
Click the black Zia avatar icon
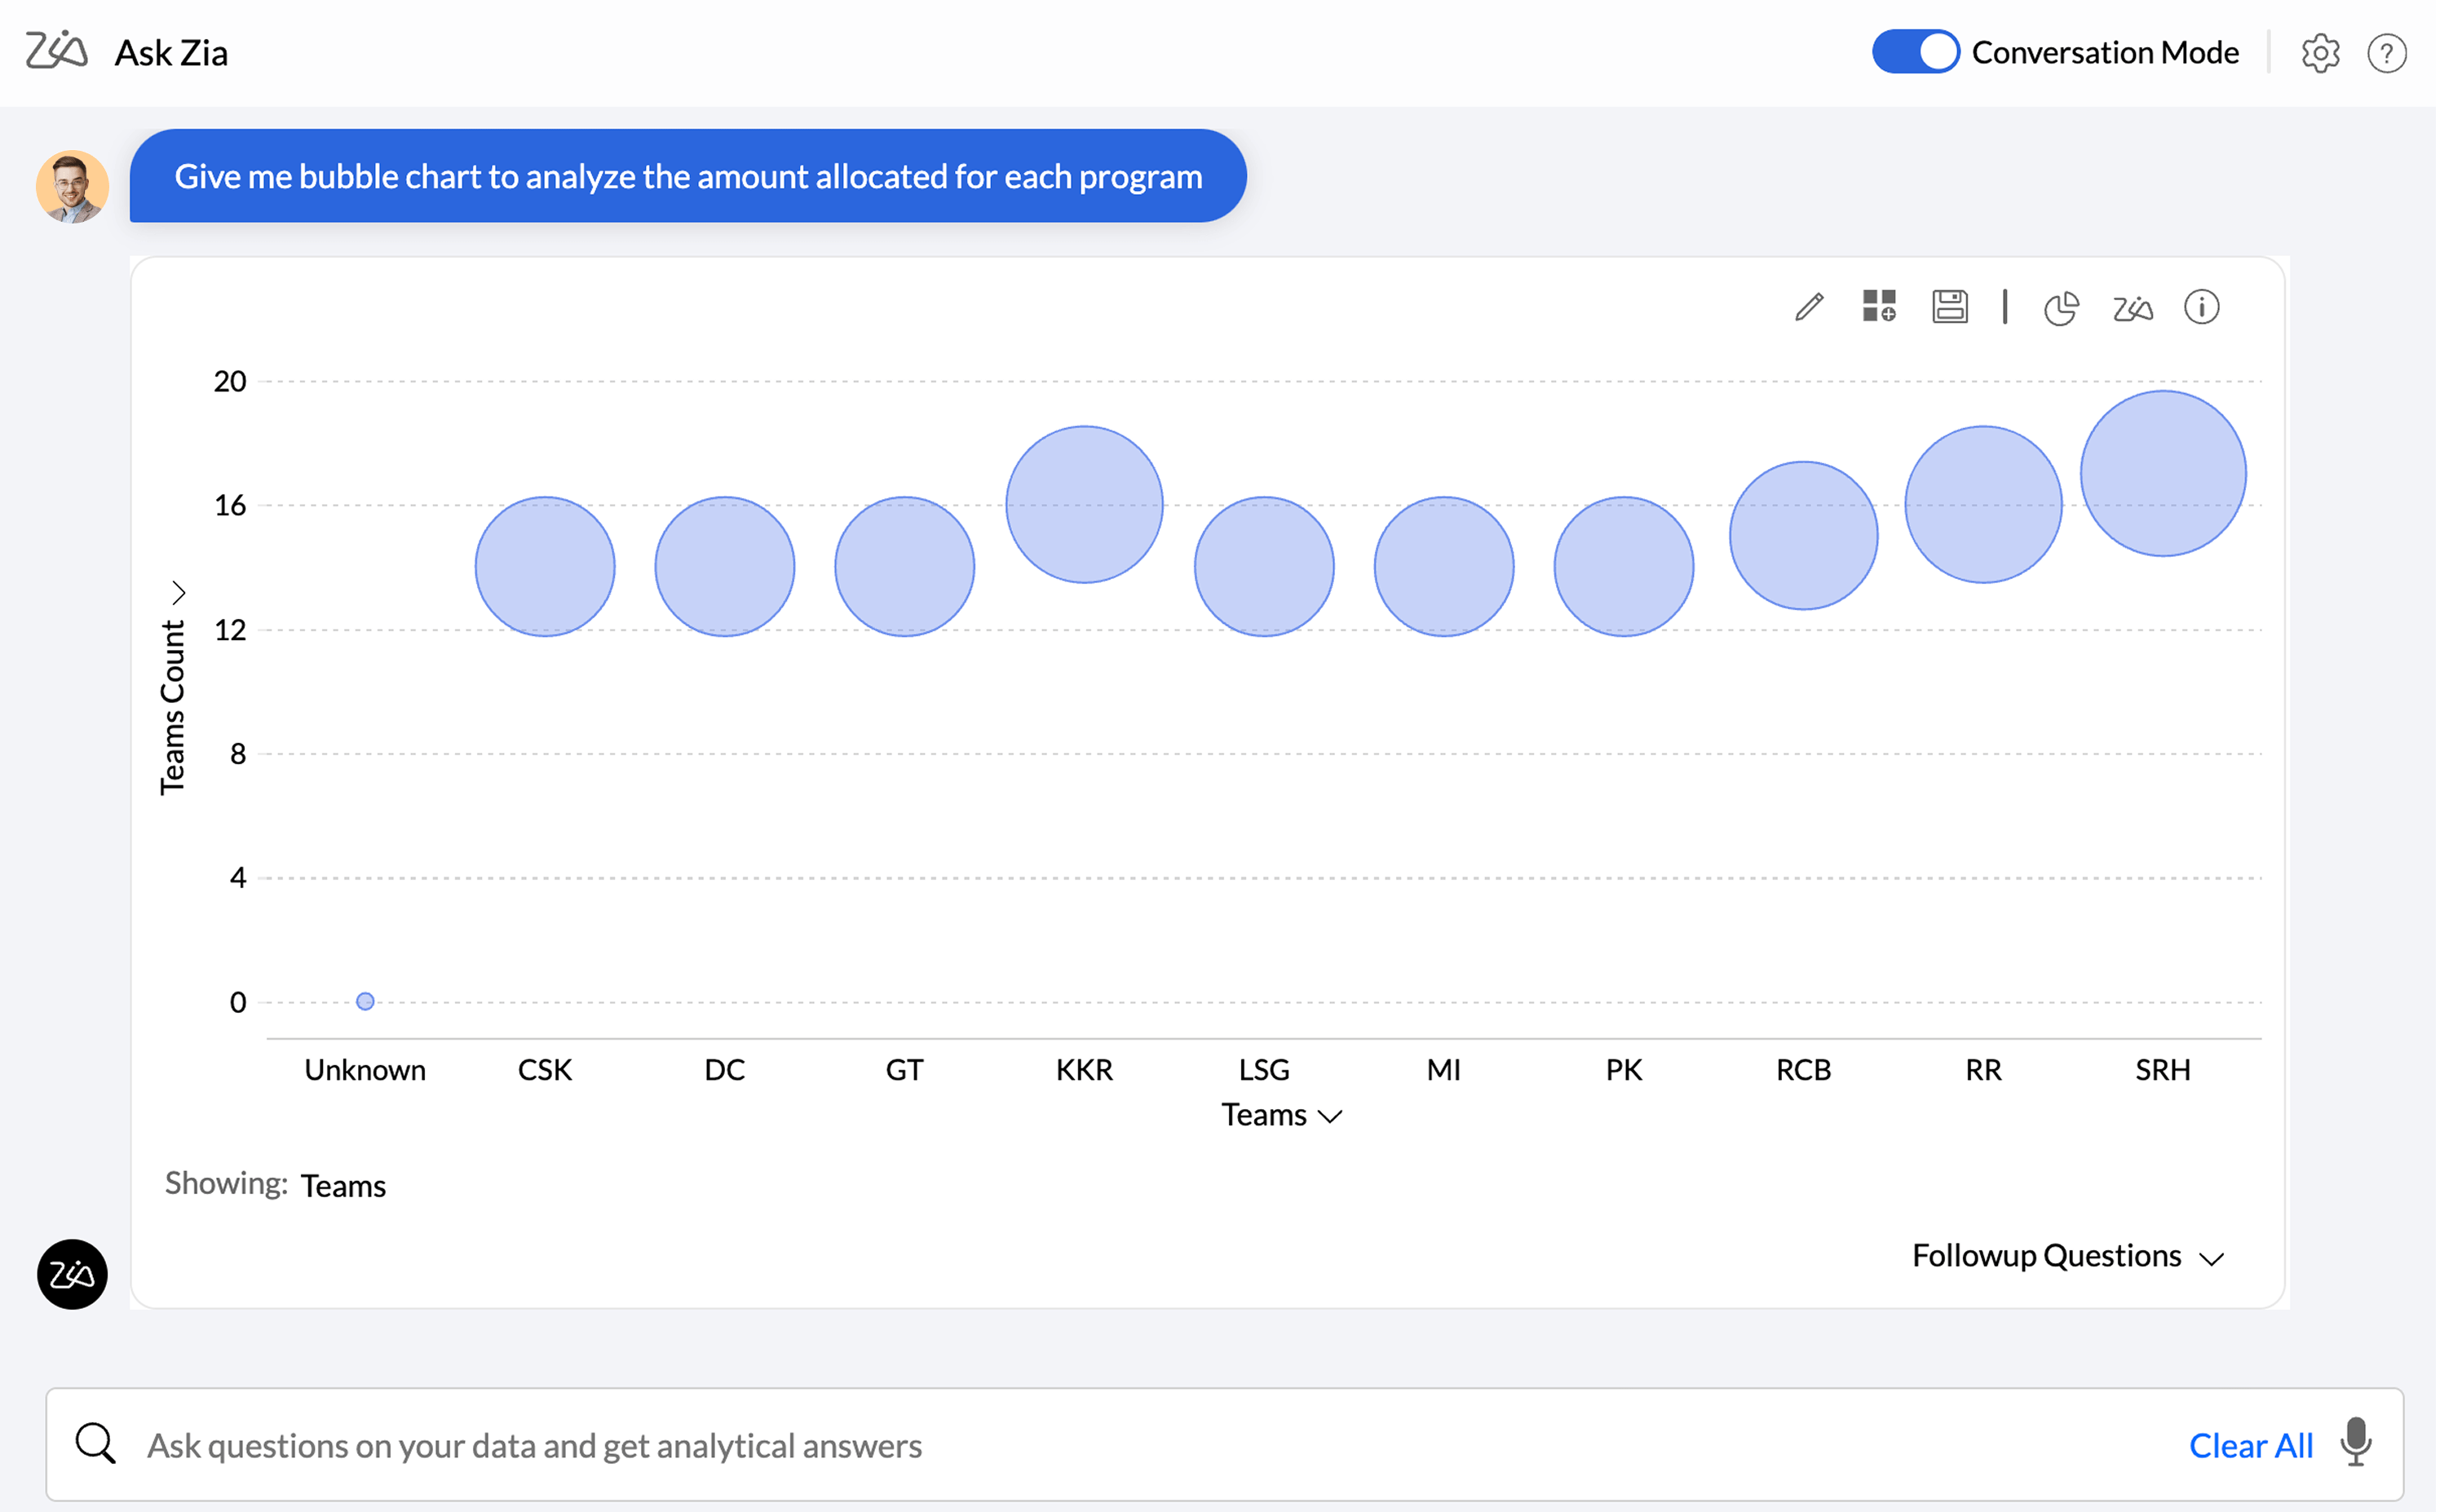pos(72,1274)
